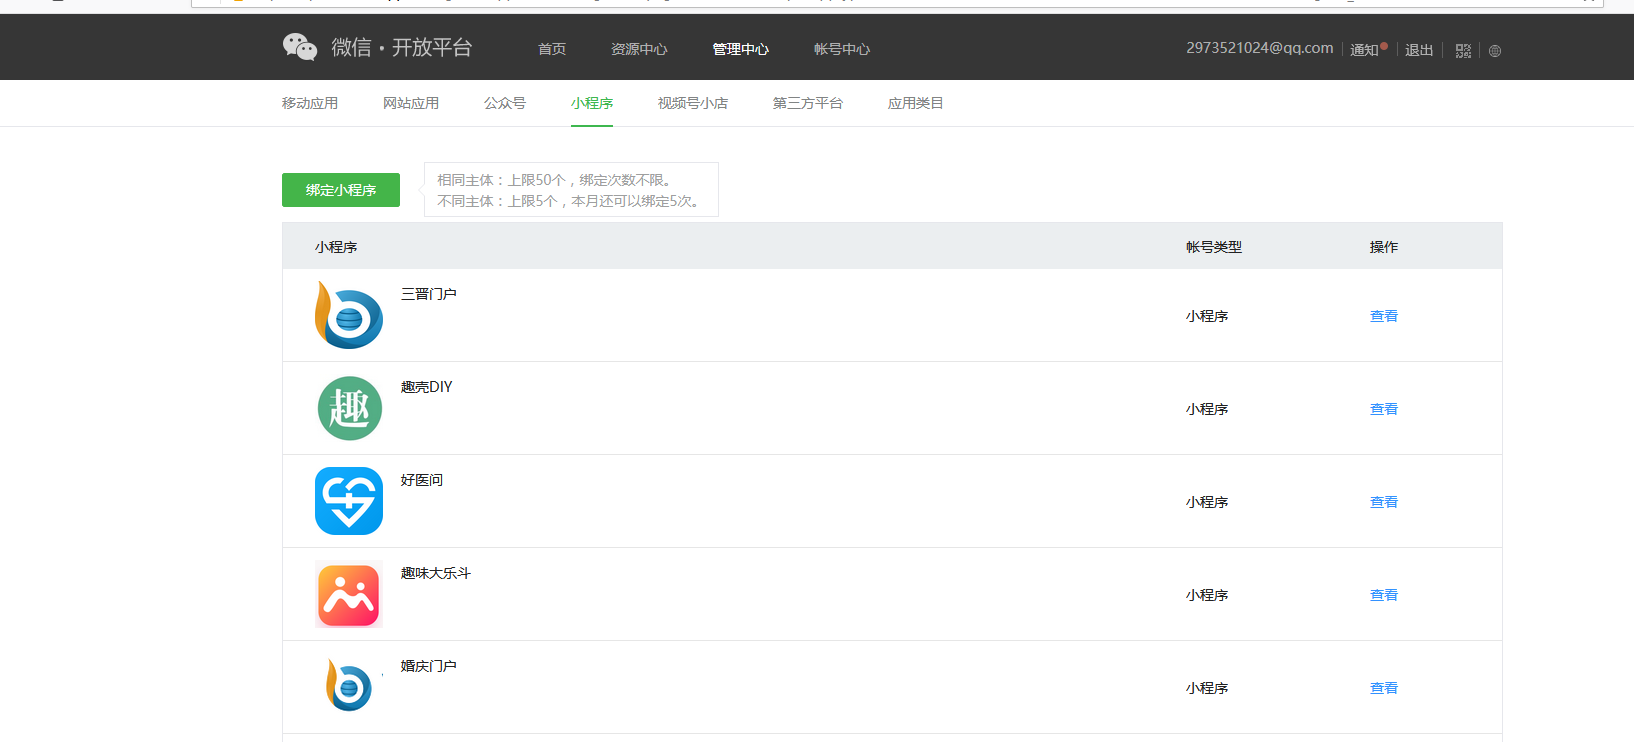Click the 不同主体 binding limit note

click(570, 201)
